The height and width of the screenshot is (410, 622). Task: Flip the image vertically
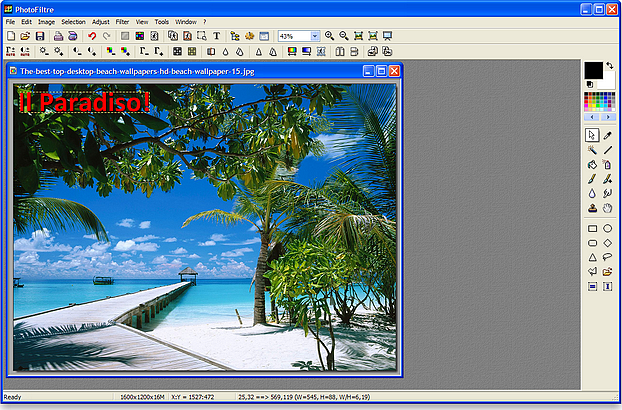pos(354,51)
